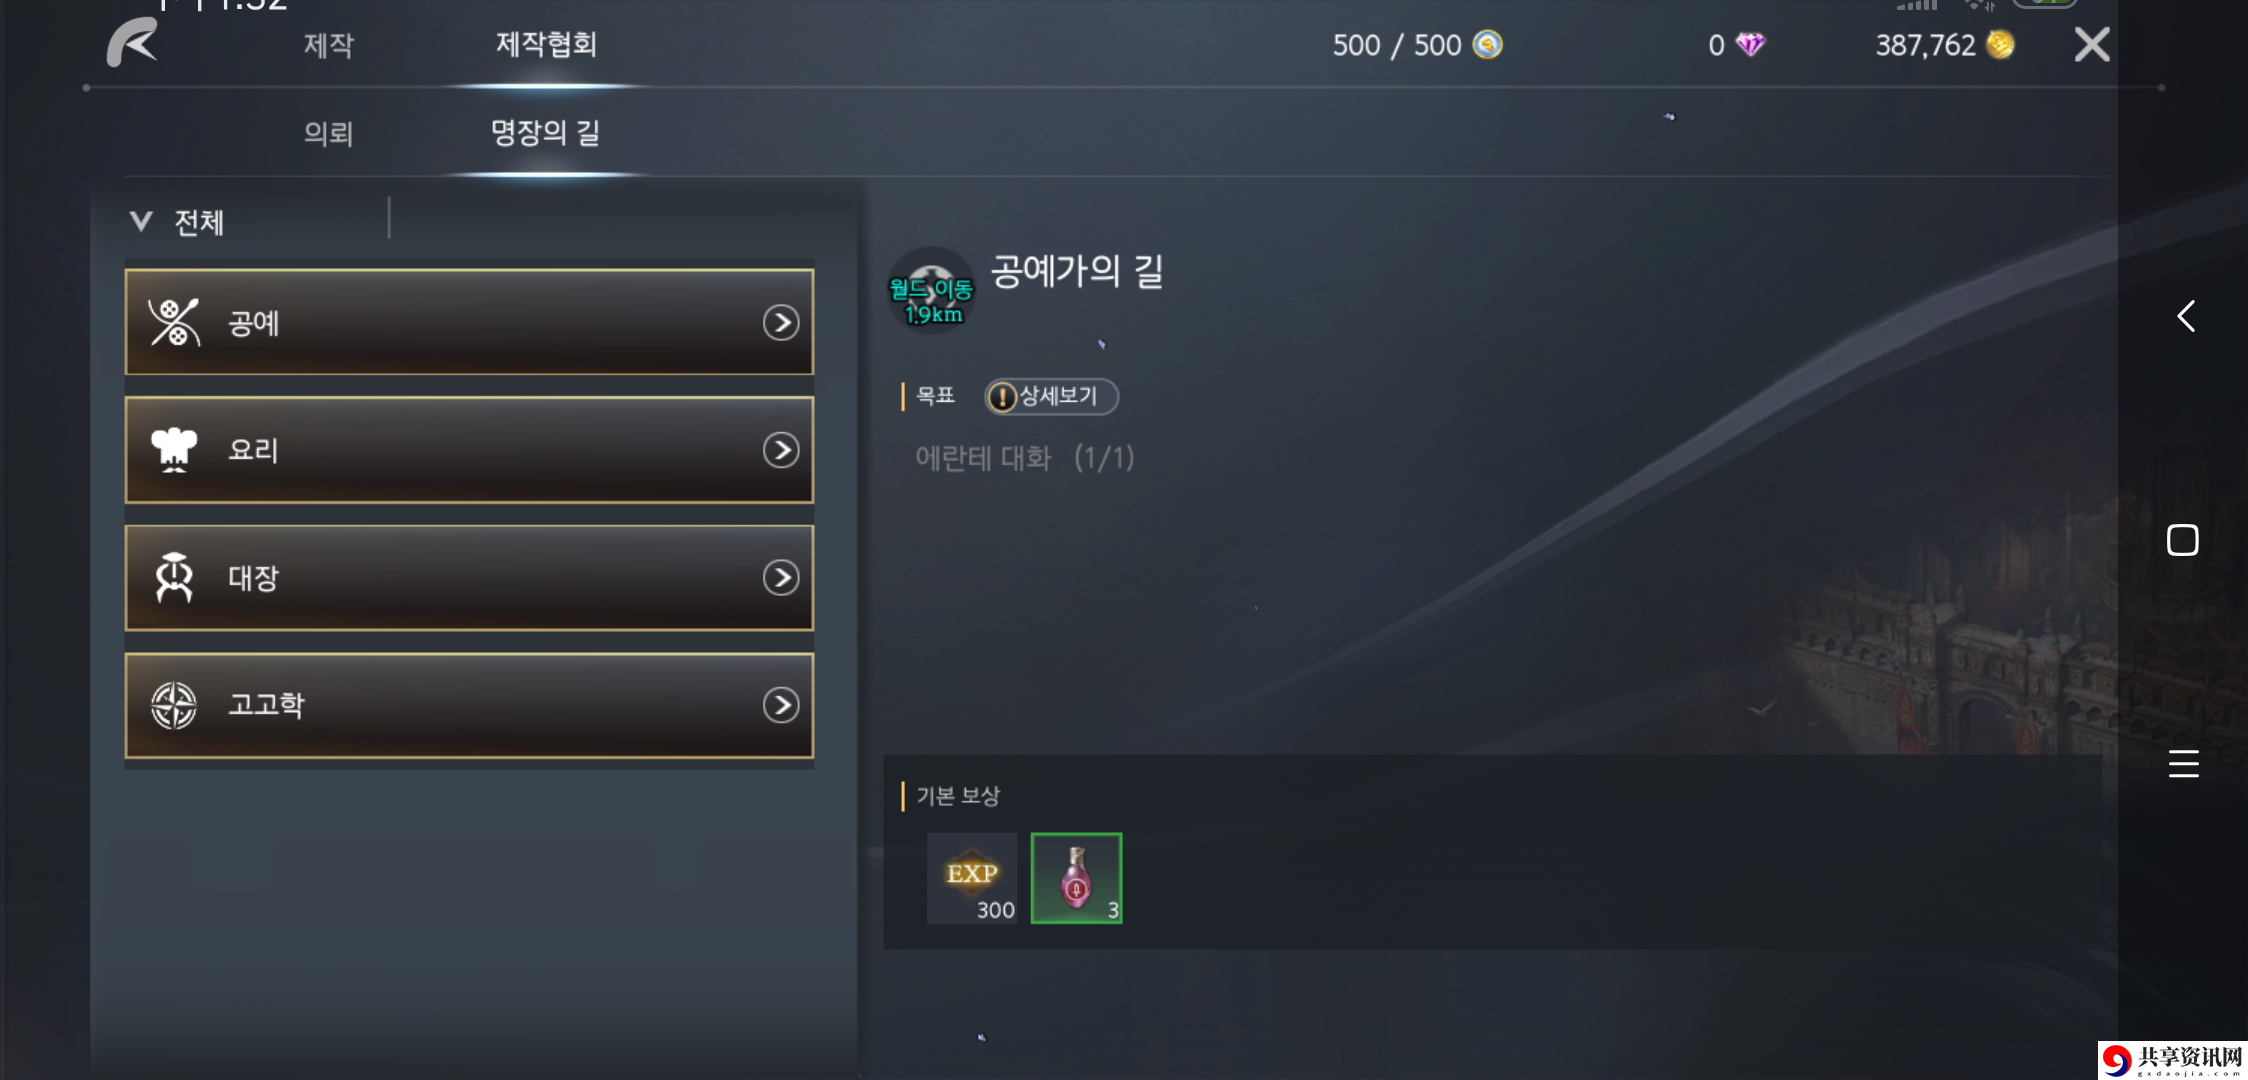Click the 월드 이동 world-move icon

[931, 291]
